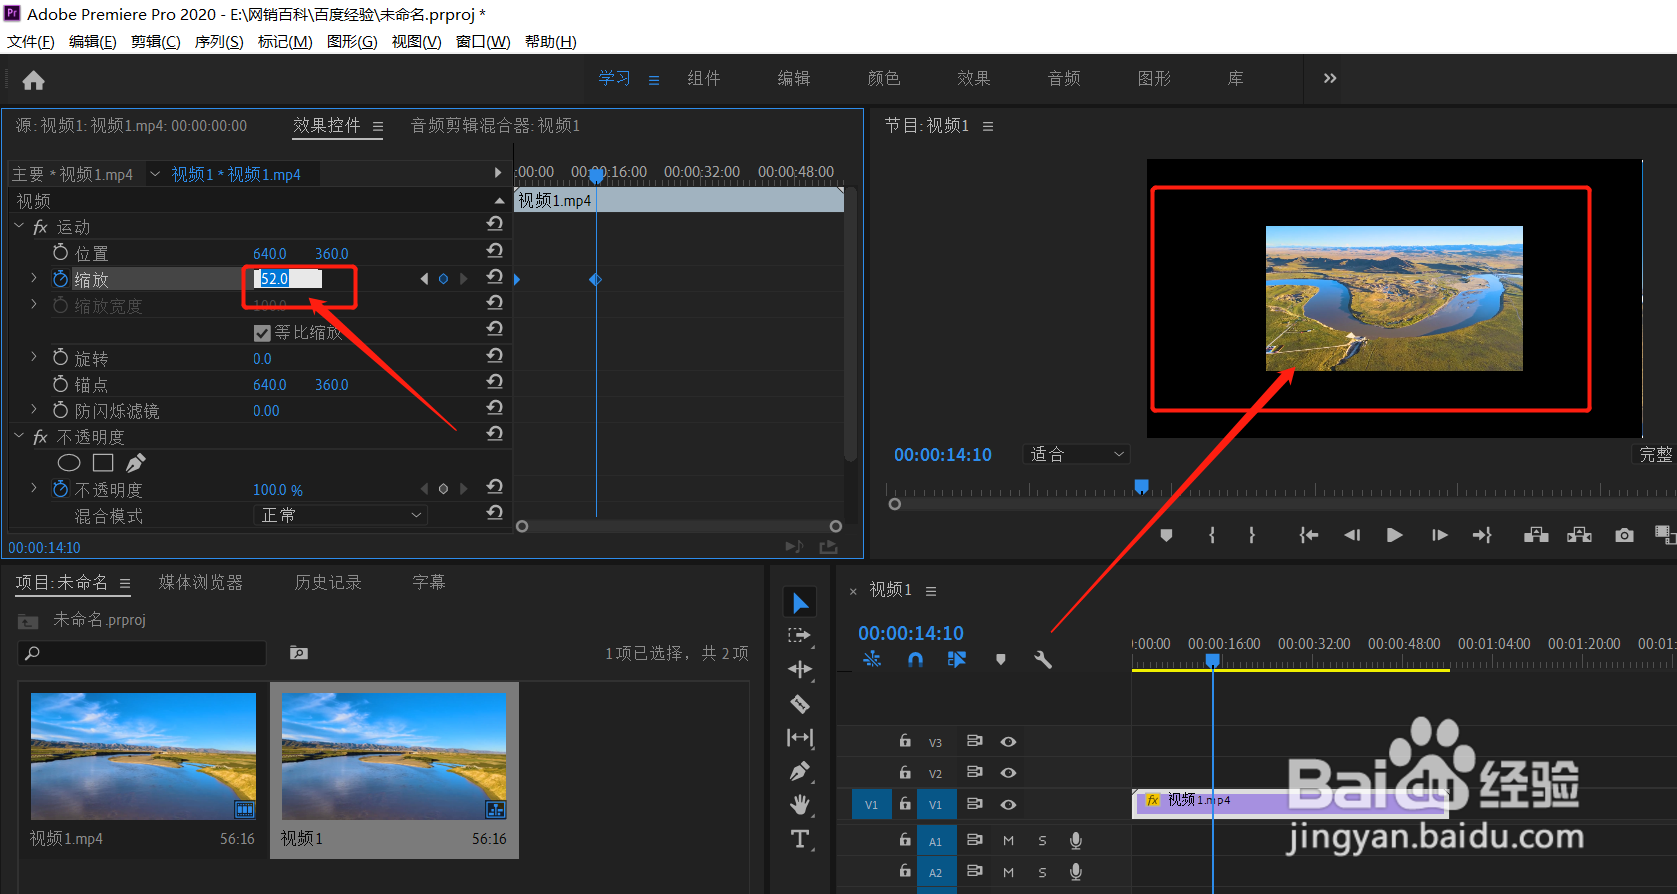Image resolution: width=1677 pixels, height=894 pixels.
Task: Toggle animation stopwatch for 缩放
Action: [61, 279]
